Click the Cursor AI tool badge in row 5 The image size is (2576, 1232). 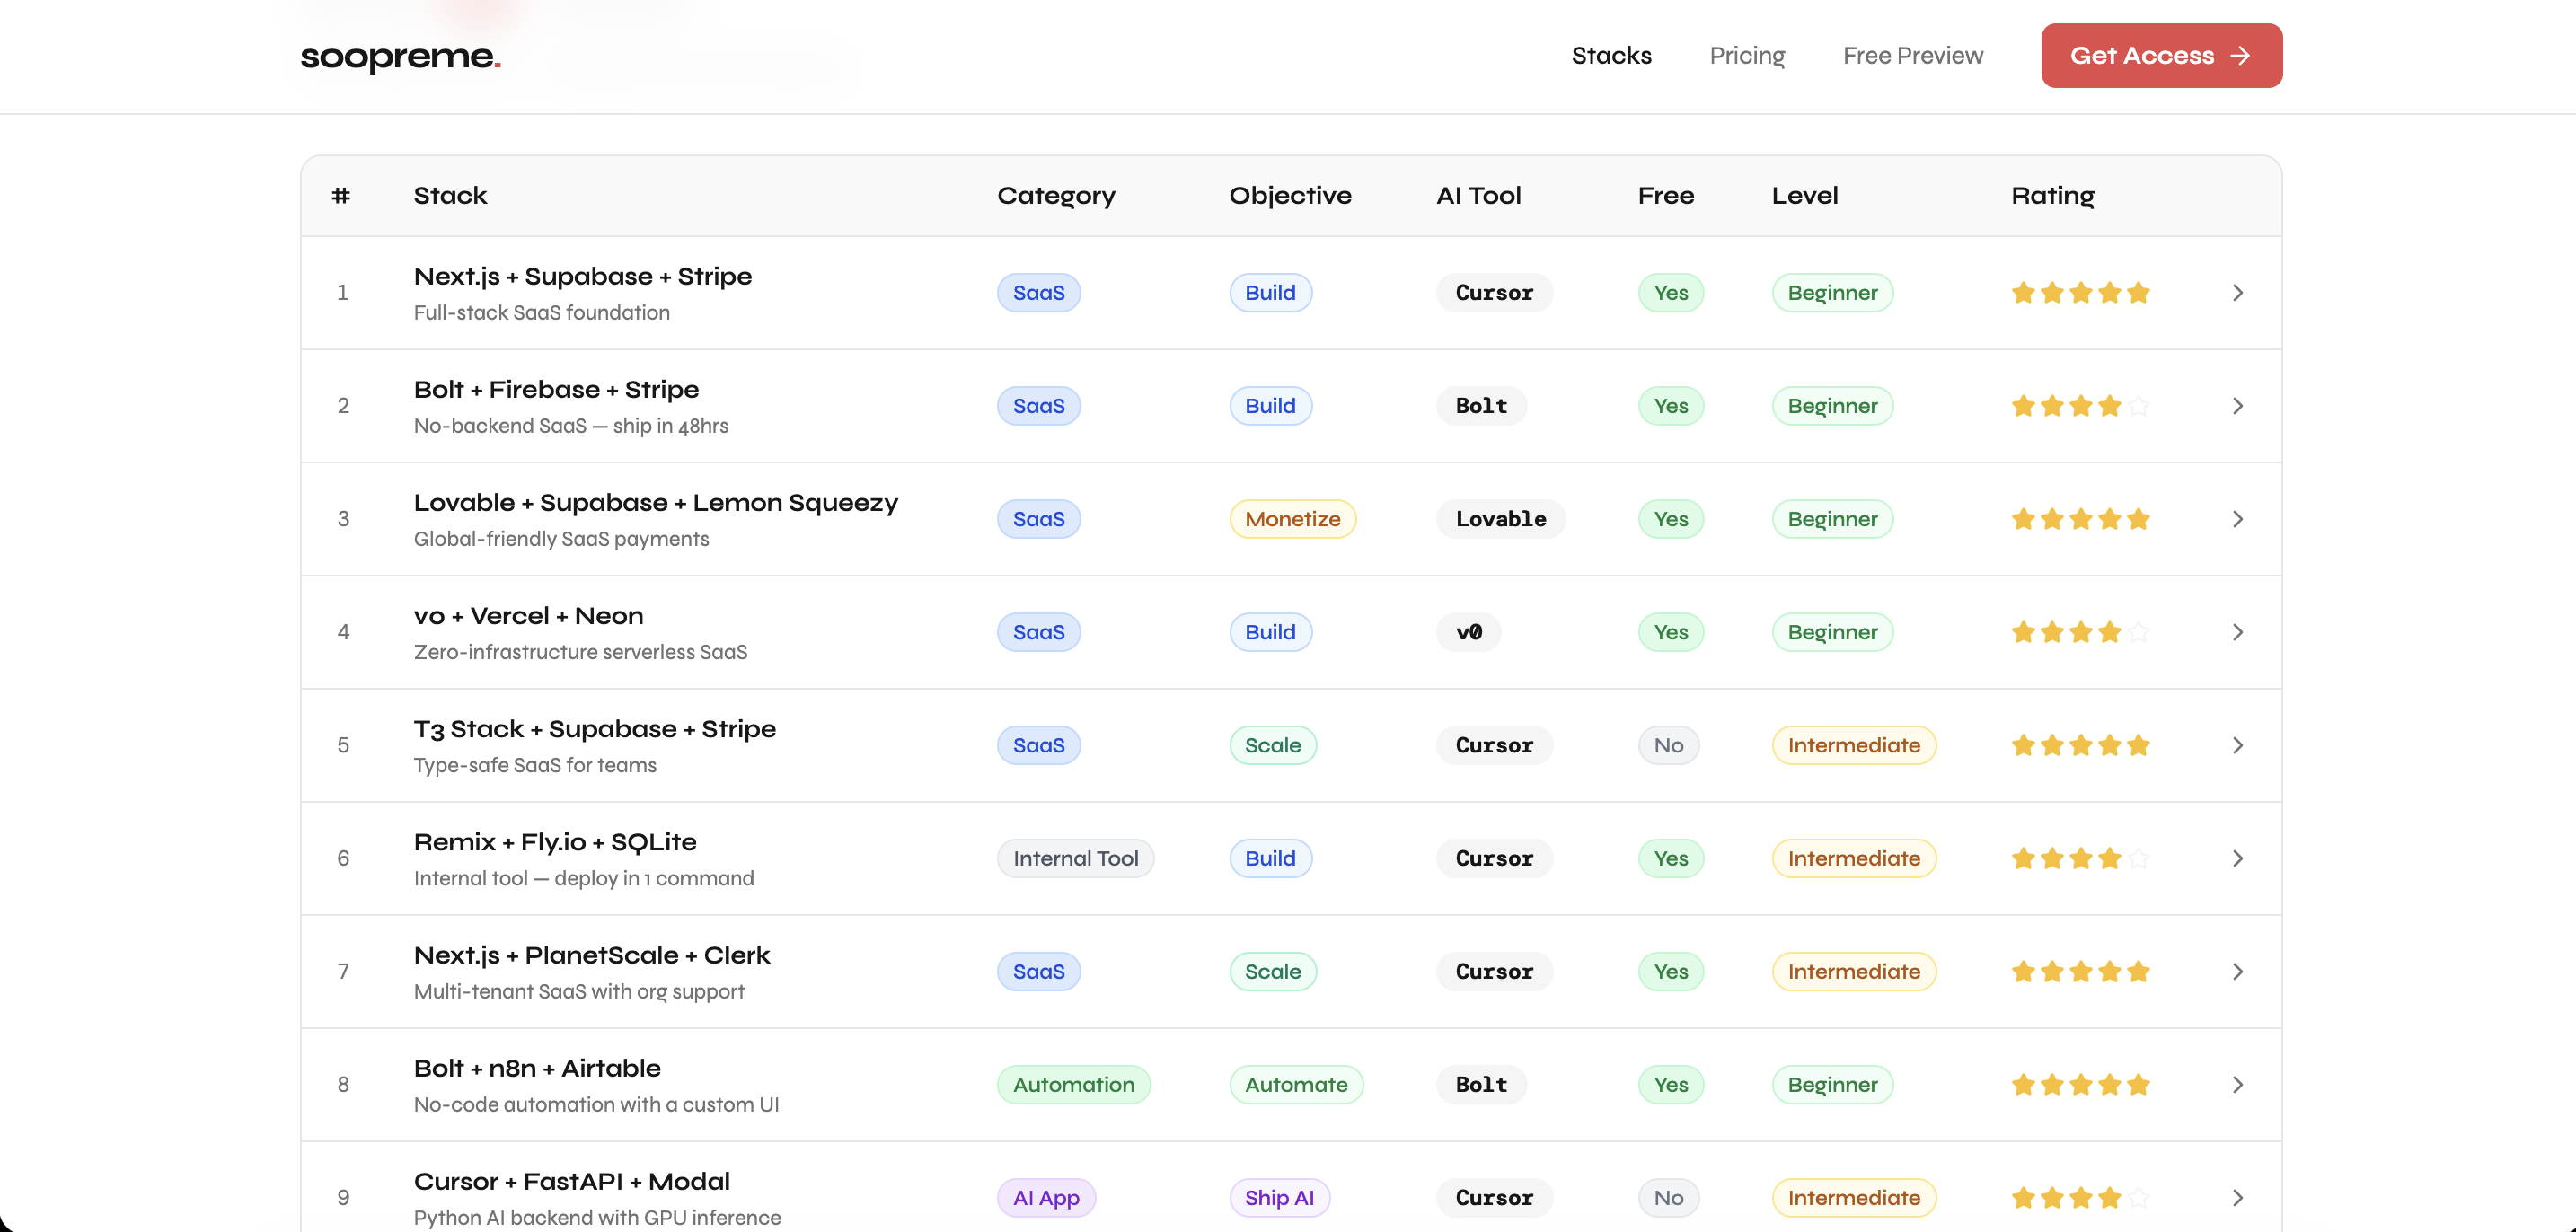click(x=1494, y=745)
